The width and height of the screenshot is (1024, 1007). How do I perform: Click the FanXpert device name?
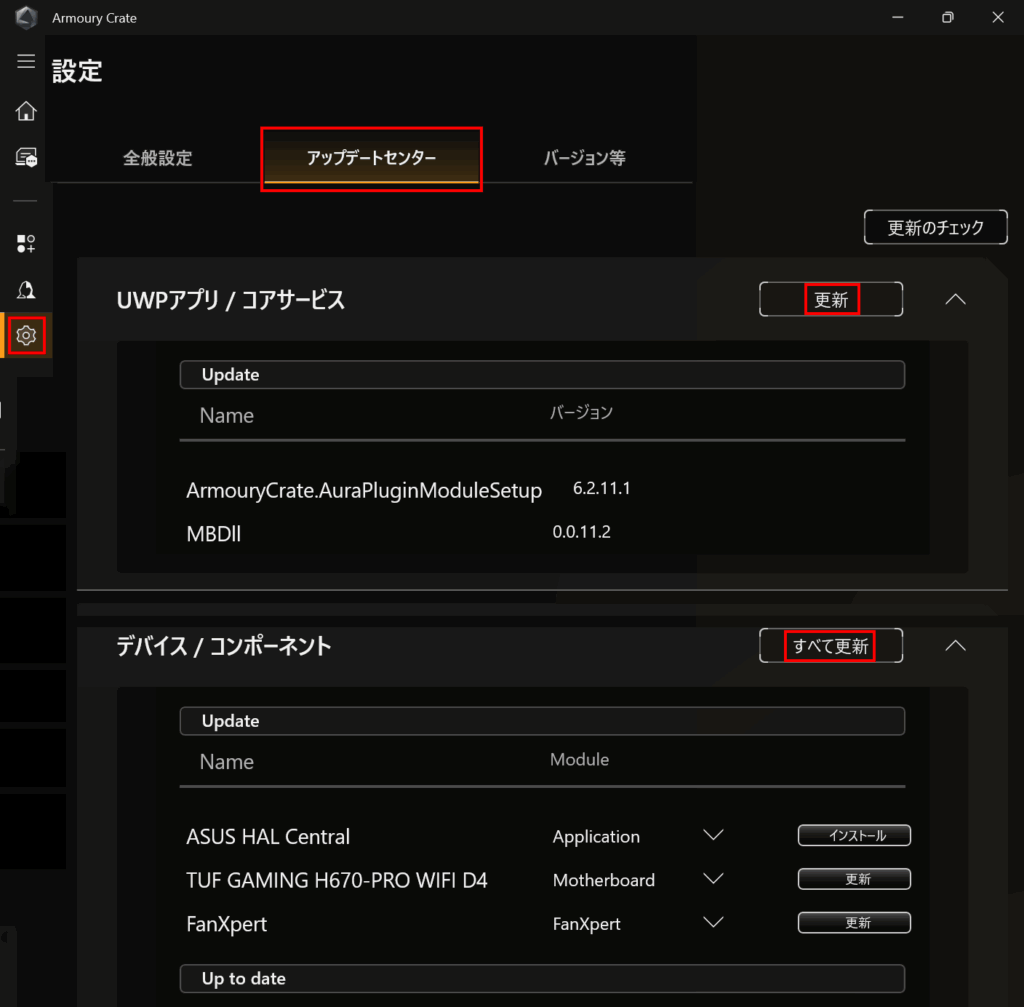[227, 924]
